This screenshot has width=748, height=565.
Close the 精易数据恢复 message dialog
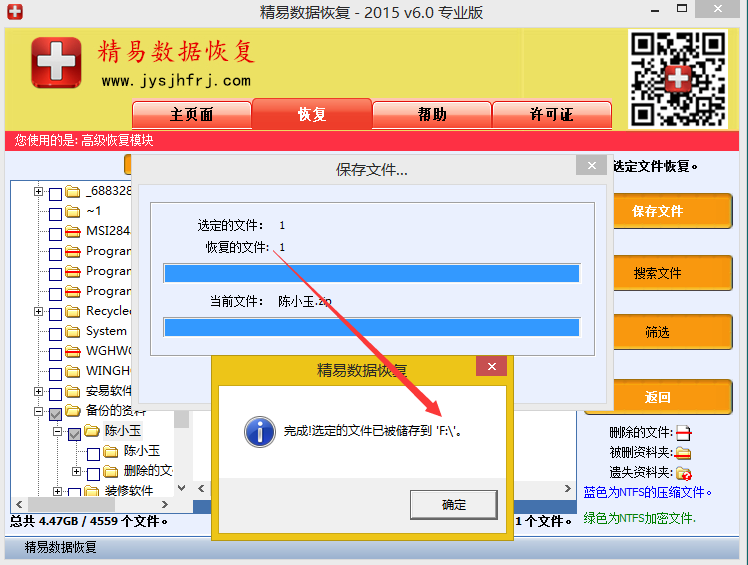click(x=492, y=366)
